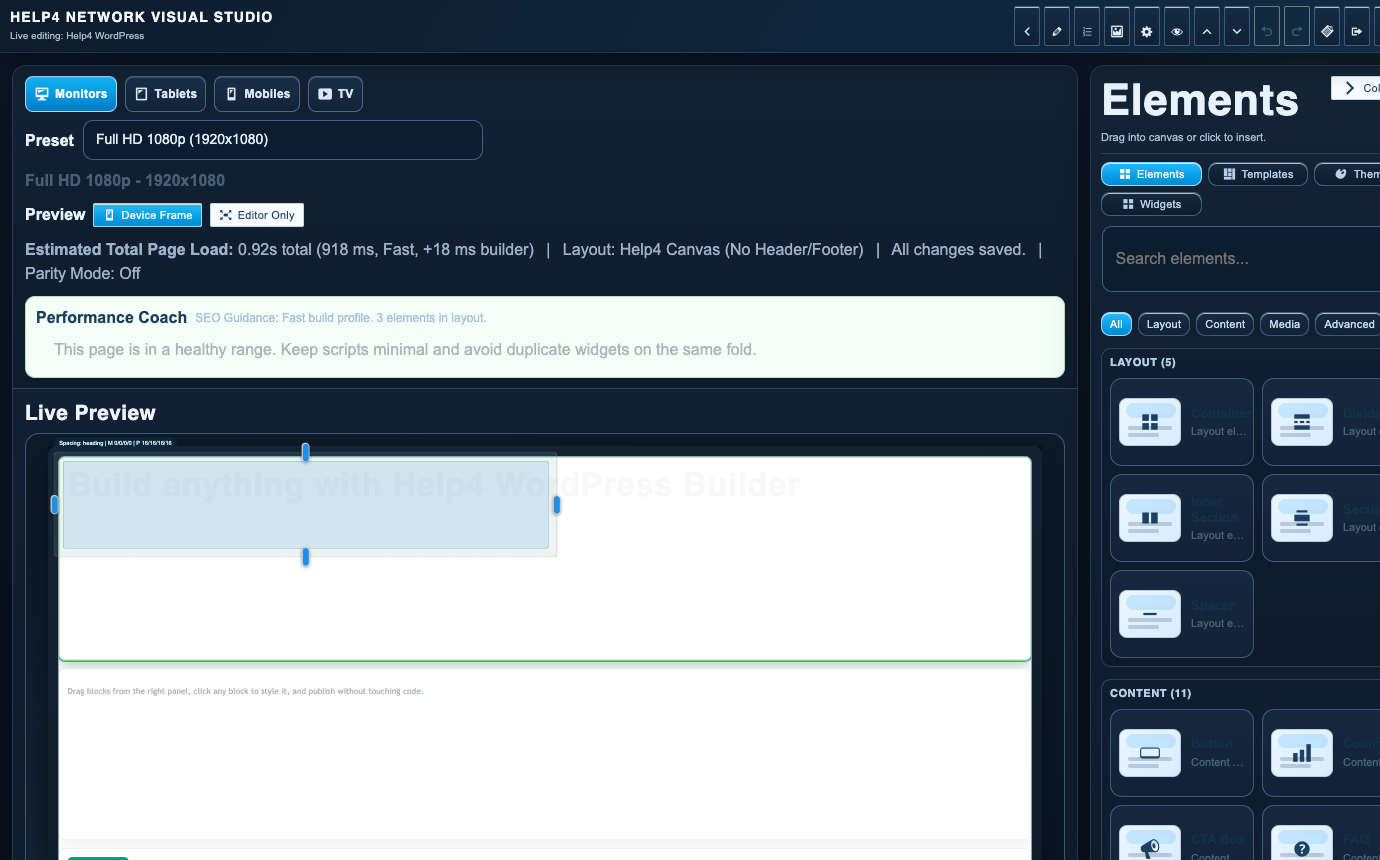The height and width of the screenshot is (860, 1380).
Task: Select Editor Only preview mode
Action: pos(257,215)
